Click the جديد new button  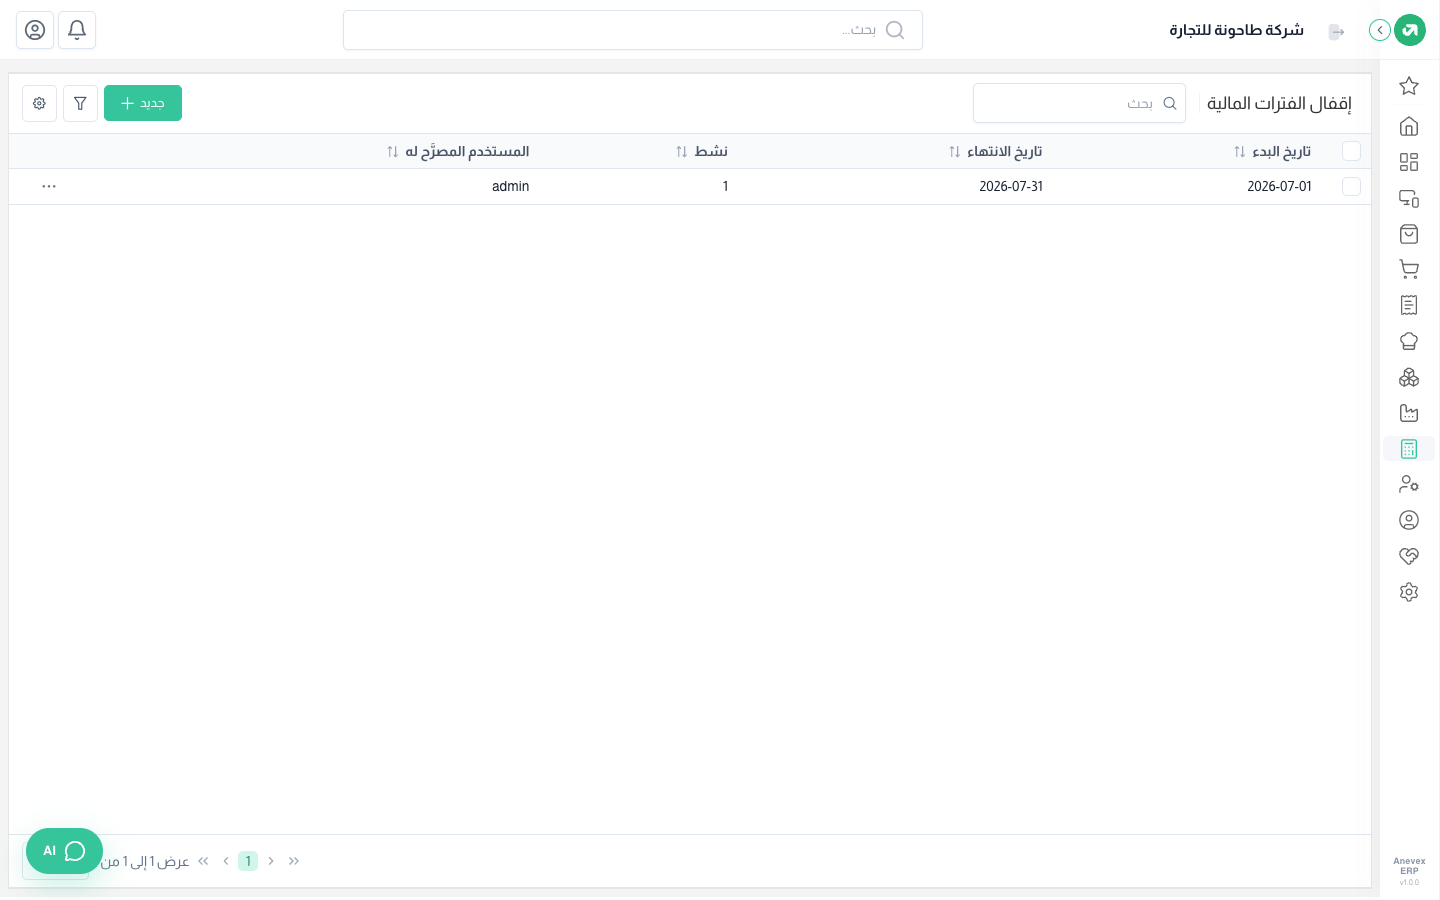pyautogui.click(x=143, y=103)
